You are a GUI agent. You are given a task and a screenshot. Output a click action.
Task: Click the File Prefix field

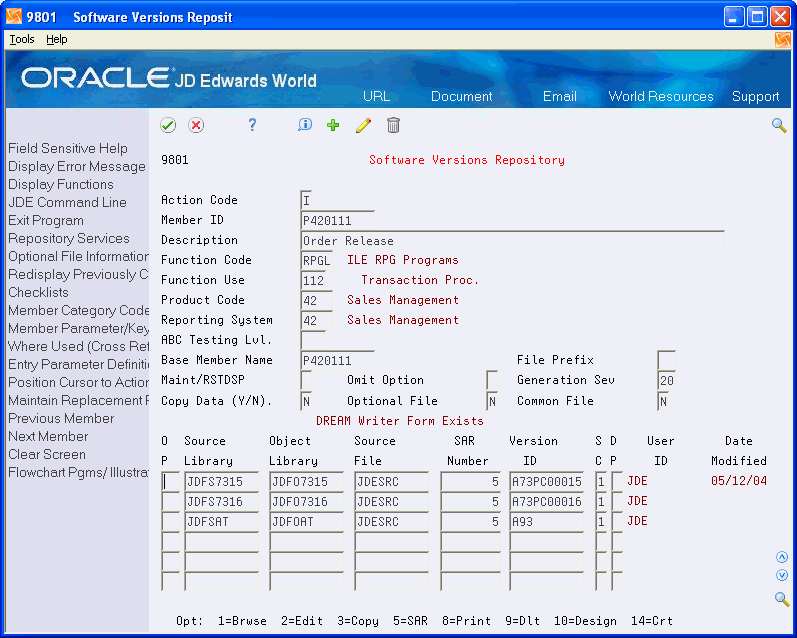click(x=666, y=360)
